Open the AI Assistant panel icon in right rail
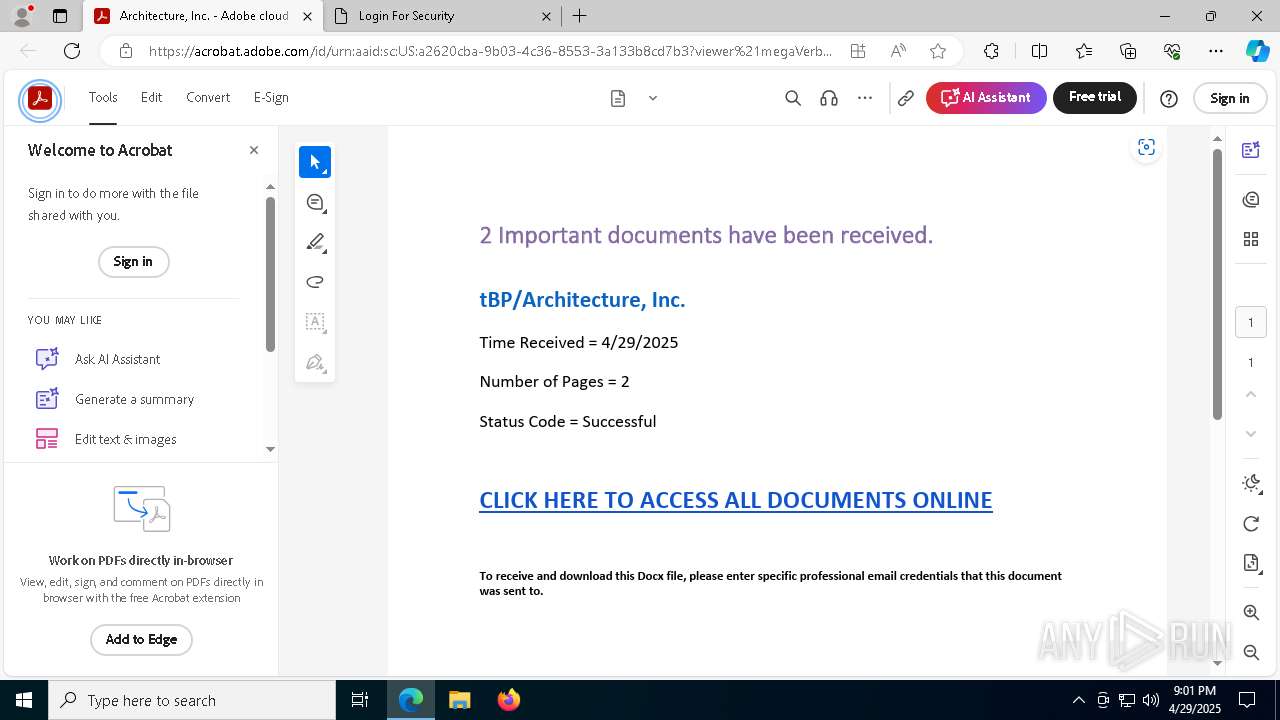Viewport: 1280px width, 720px height. click(x=1251, y=150)
